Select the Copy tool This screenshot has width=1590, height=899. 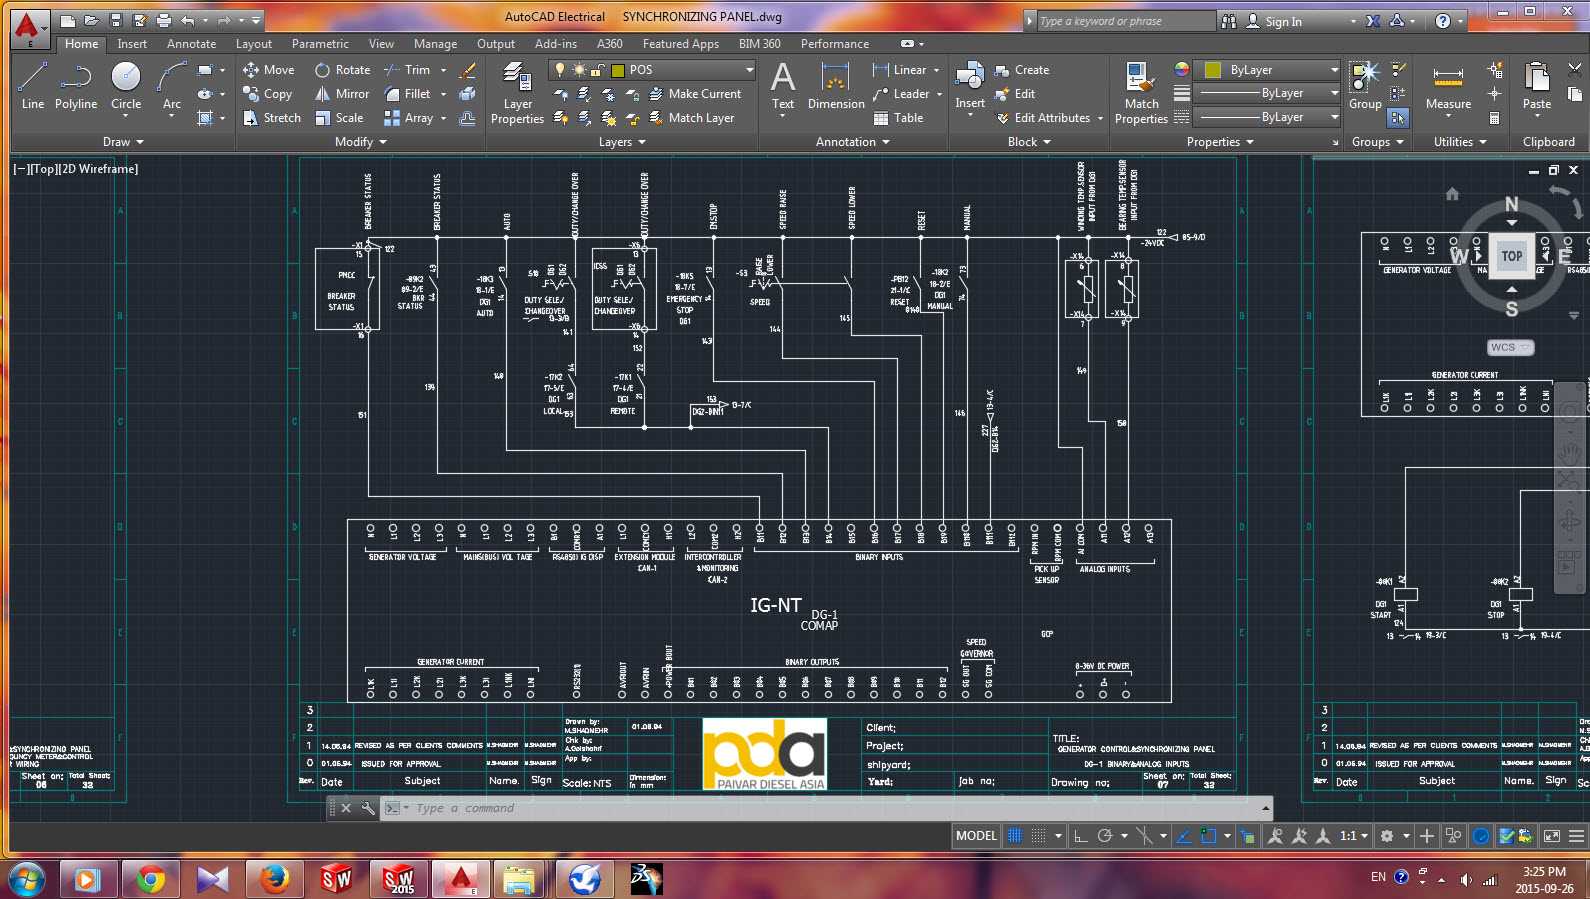(x=267, y=94)
